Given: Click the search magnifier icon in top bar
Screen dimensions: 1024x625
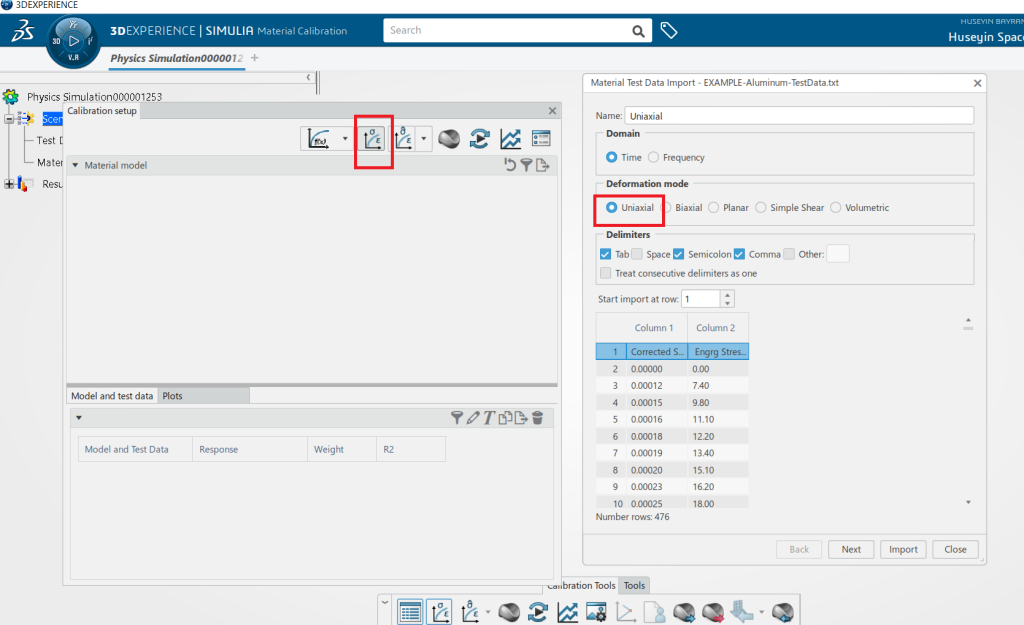Looking at the screenshot, I should tap(638, 31).
